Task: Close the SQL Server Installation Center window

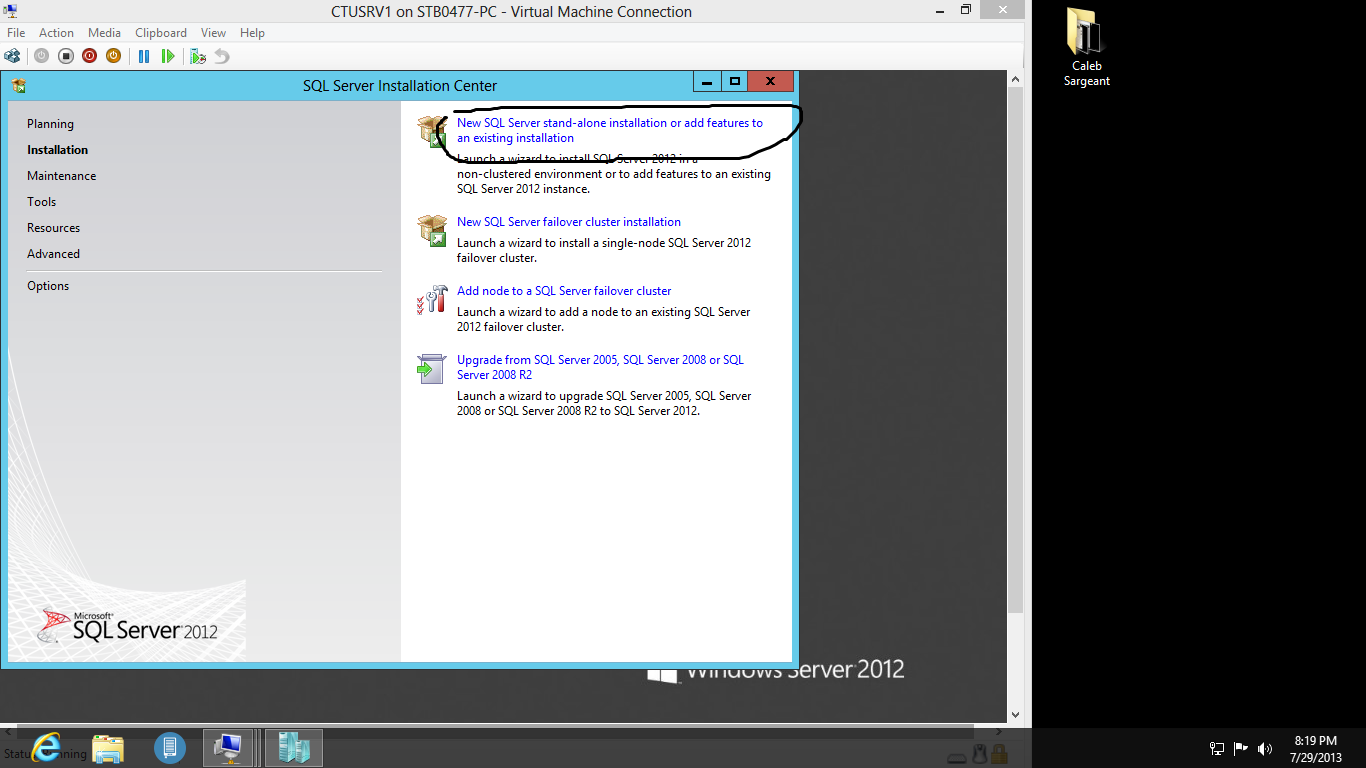Action: pos(770,82)
